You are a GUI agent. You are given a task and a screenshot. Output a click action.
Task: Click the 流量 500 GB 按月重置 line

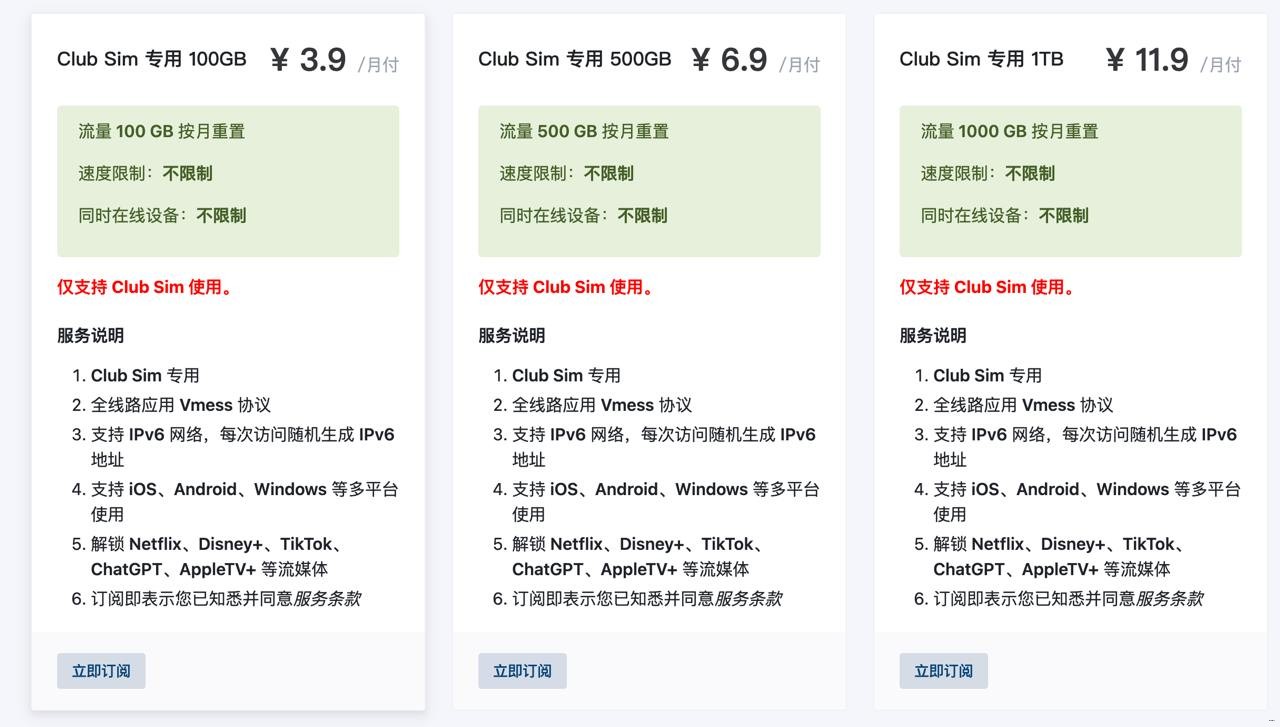pos(584,131)
